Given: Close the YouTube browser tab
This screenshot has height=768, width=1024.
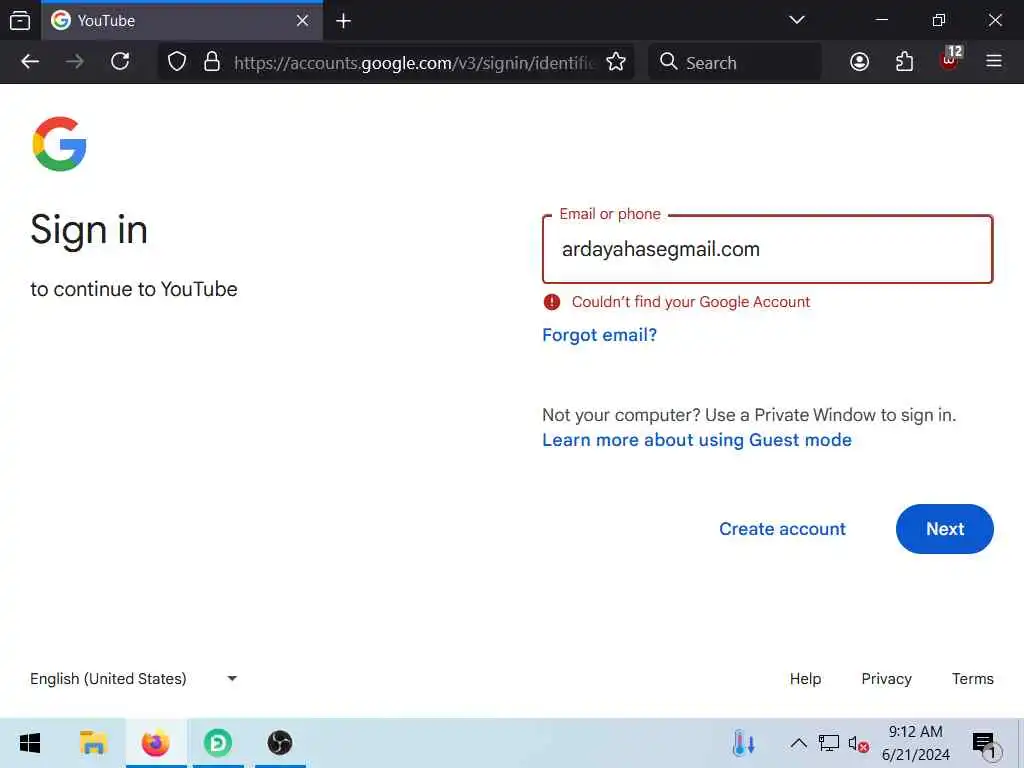Looking at the screenshot, I should 302,21.
